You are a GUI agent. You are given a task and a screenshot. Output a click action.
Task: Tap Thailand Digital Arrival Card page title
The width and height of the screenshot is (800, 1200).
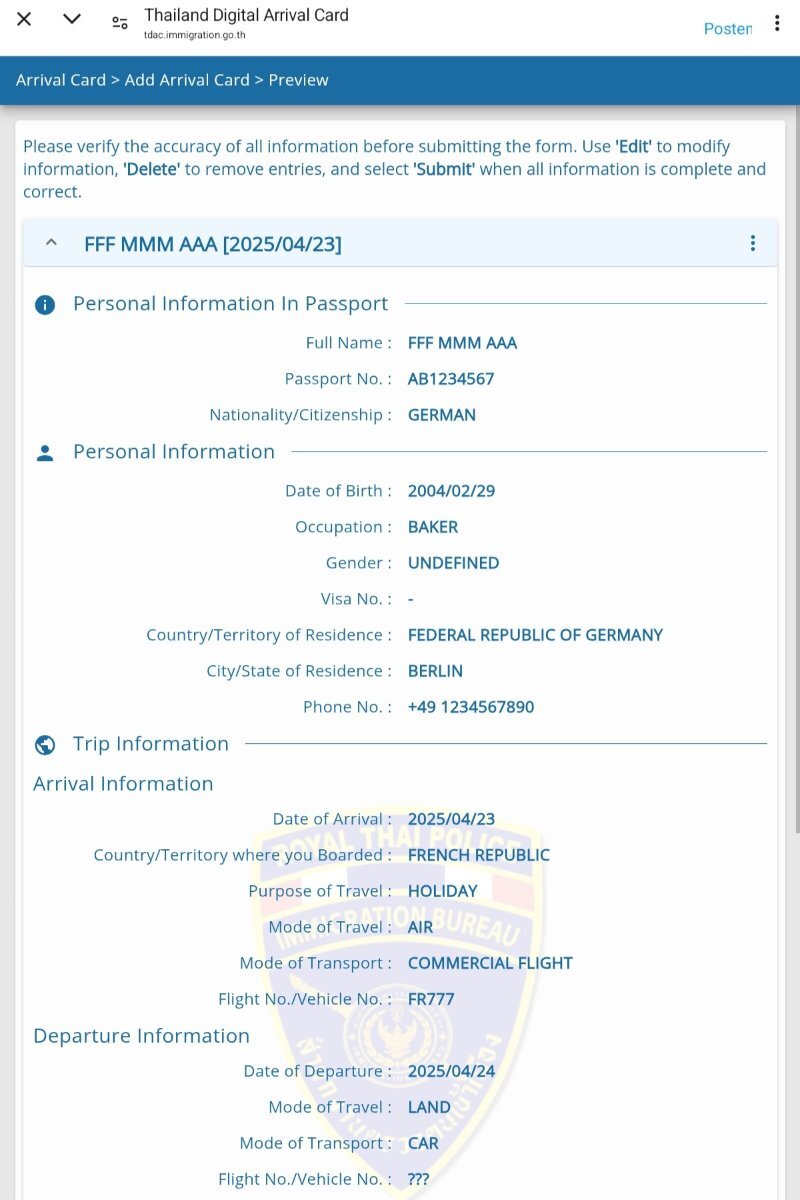click(x=247, y=15)
